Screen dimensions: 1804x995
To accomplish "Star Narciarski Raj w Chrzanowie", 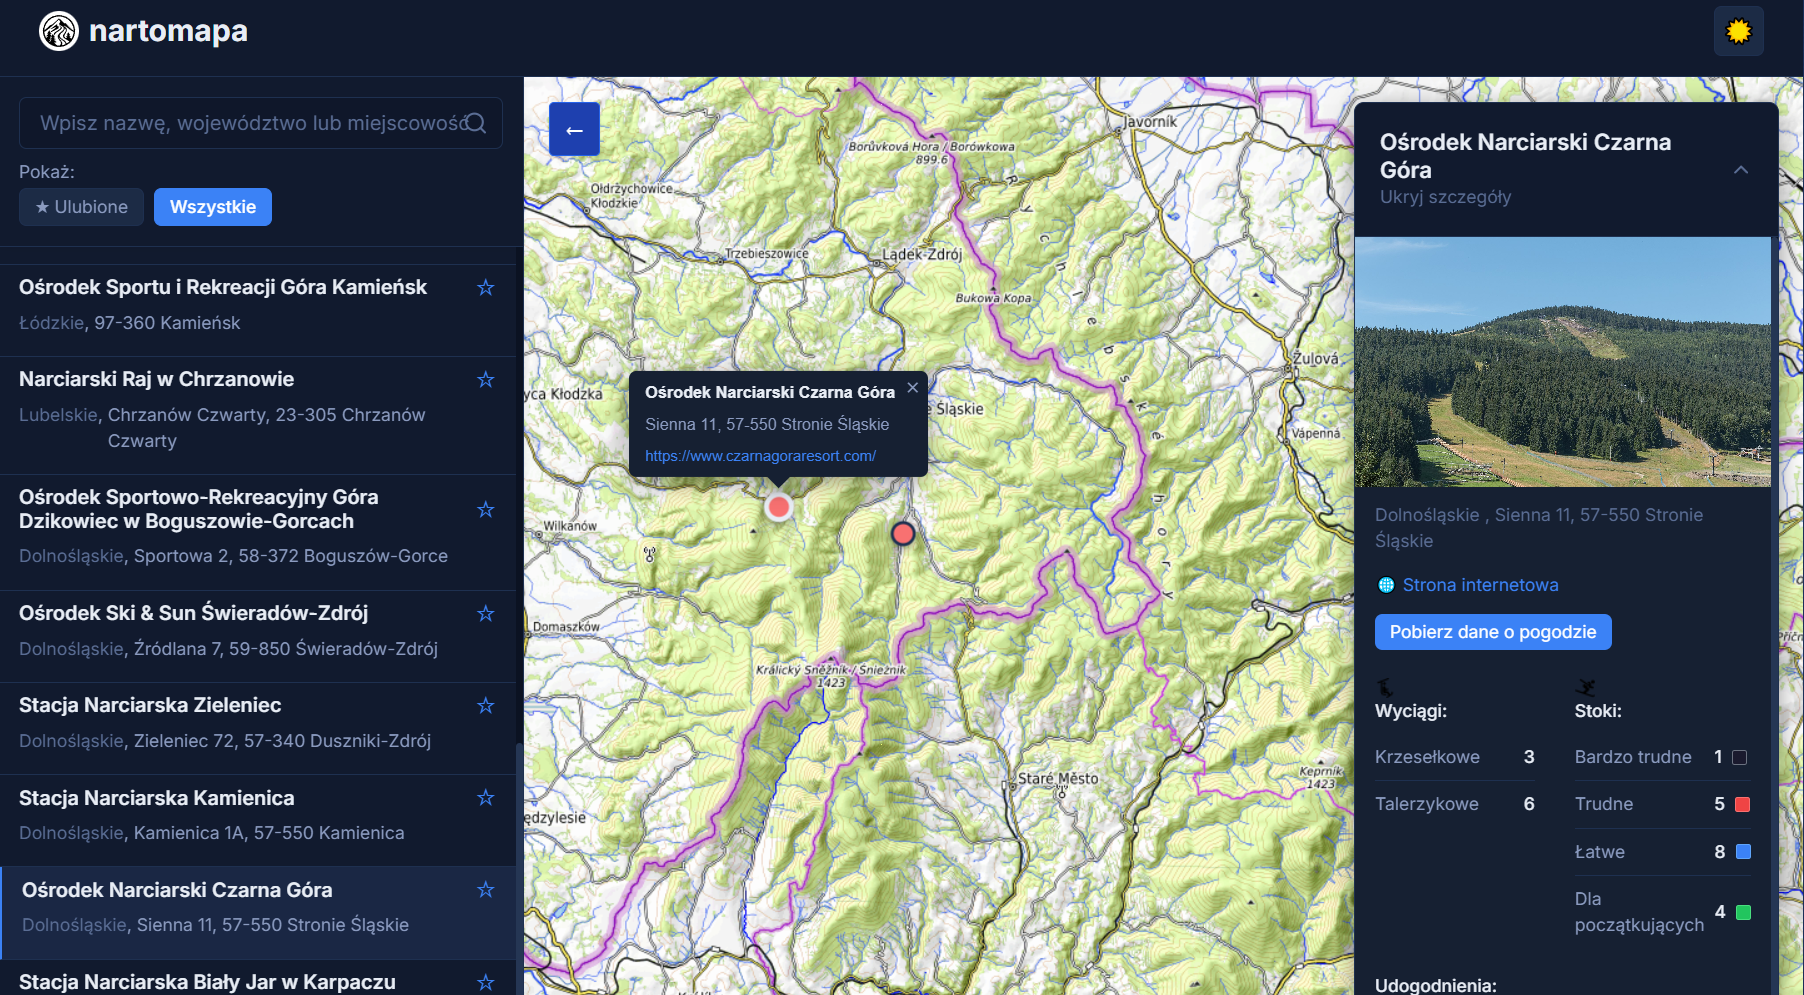I will click(x=486, y=380).
